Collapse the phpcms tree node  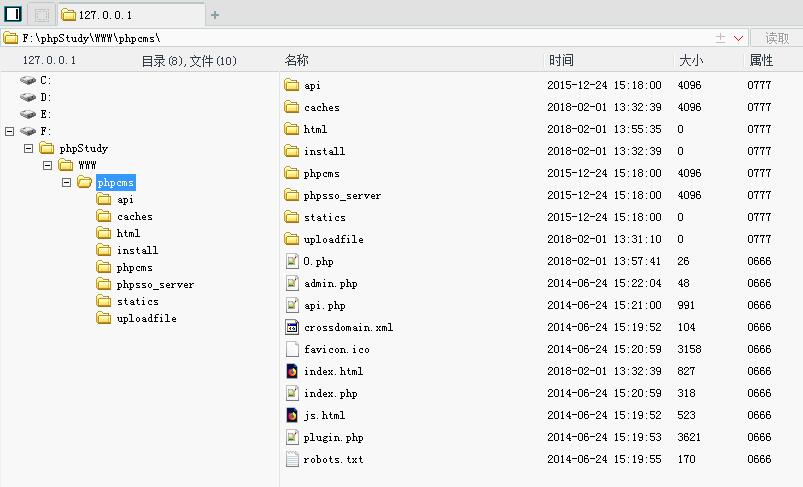pos(67,182)
